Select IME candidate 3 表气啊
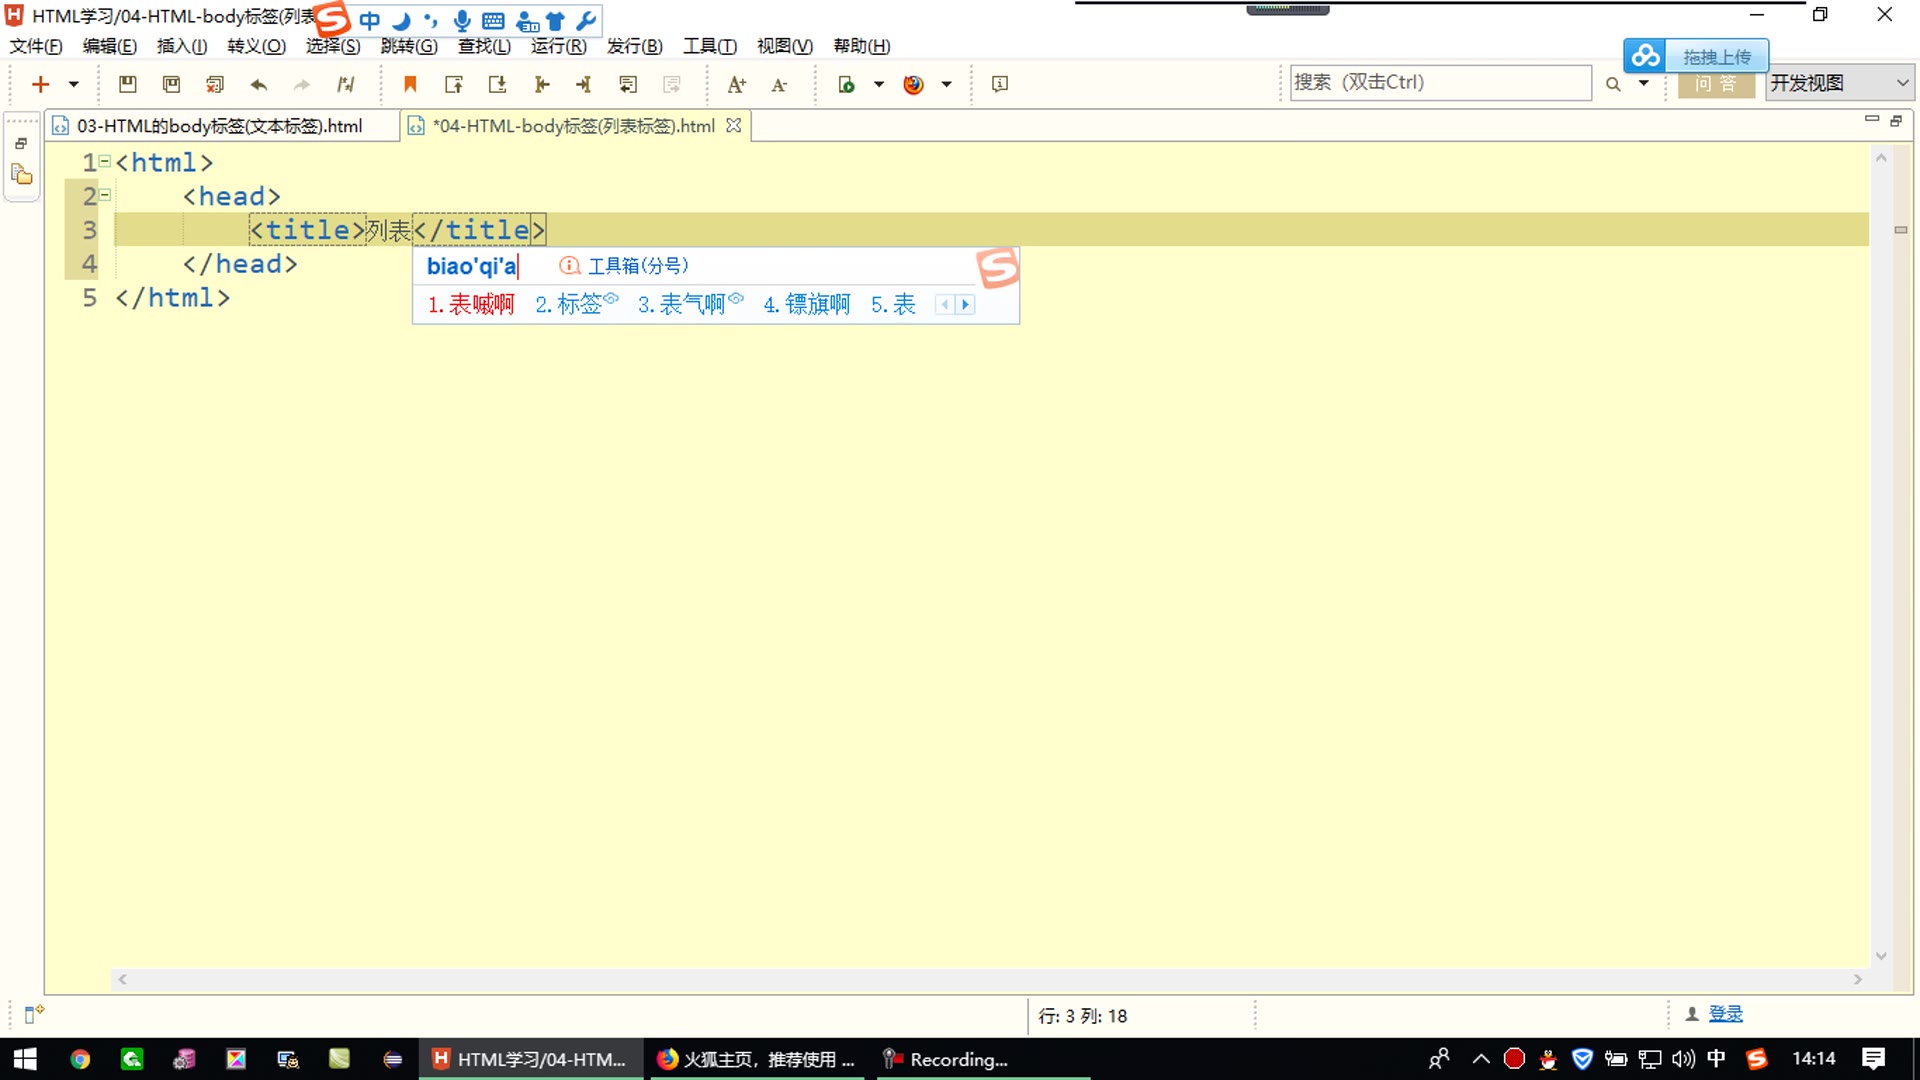The height and width of the screenshot is (1080, 1920). click(x=690, y=304)
